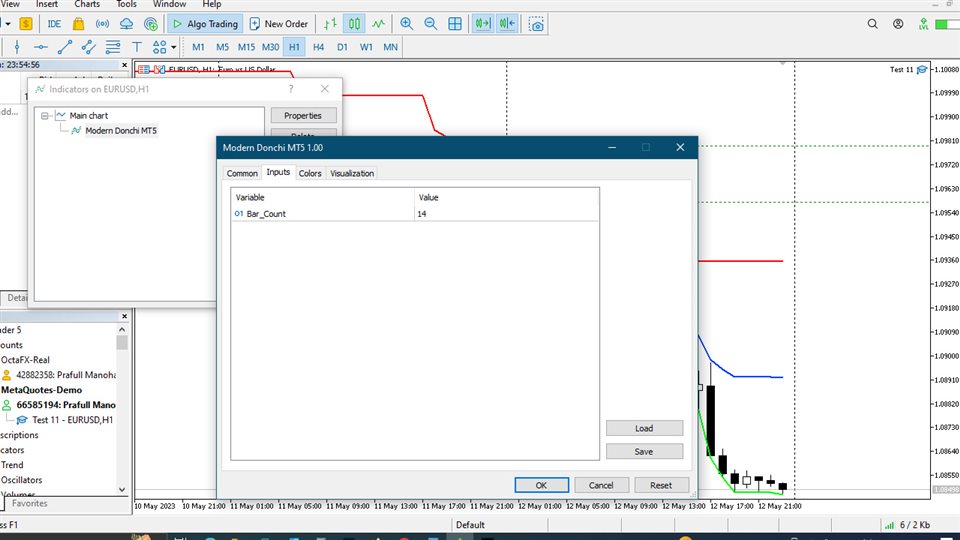Screen dimensions: 960x540
Task: Switch chart to candlestick view
Action: [x=354, y=23]
